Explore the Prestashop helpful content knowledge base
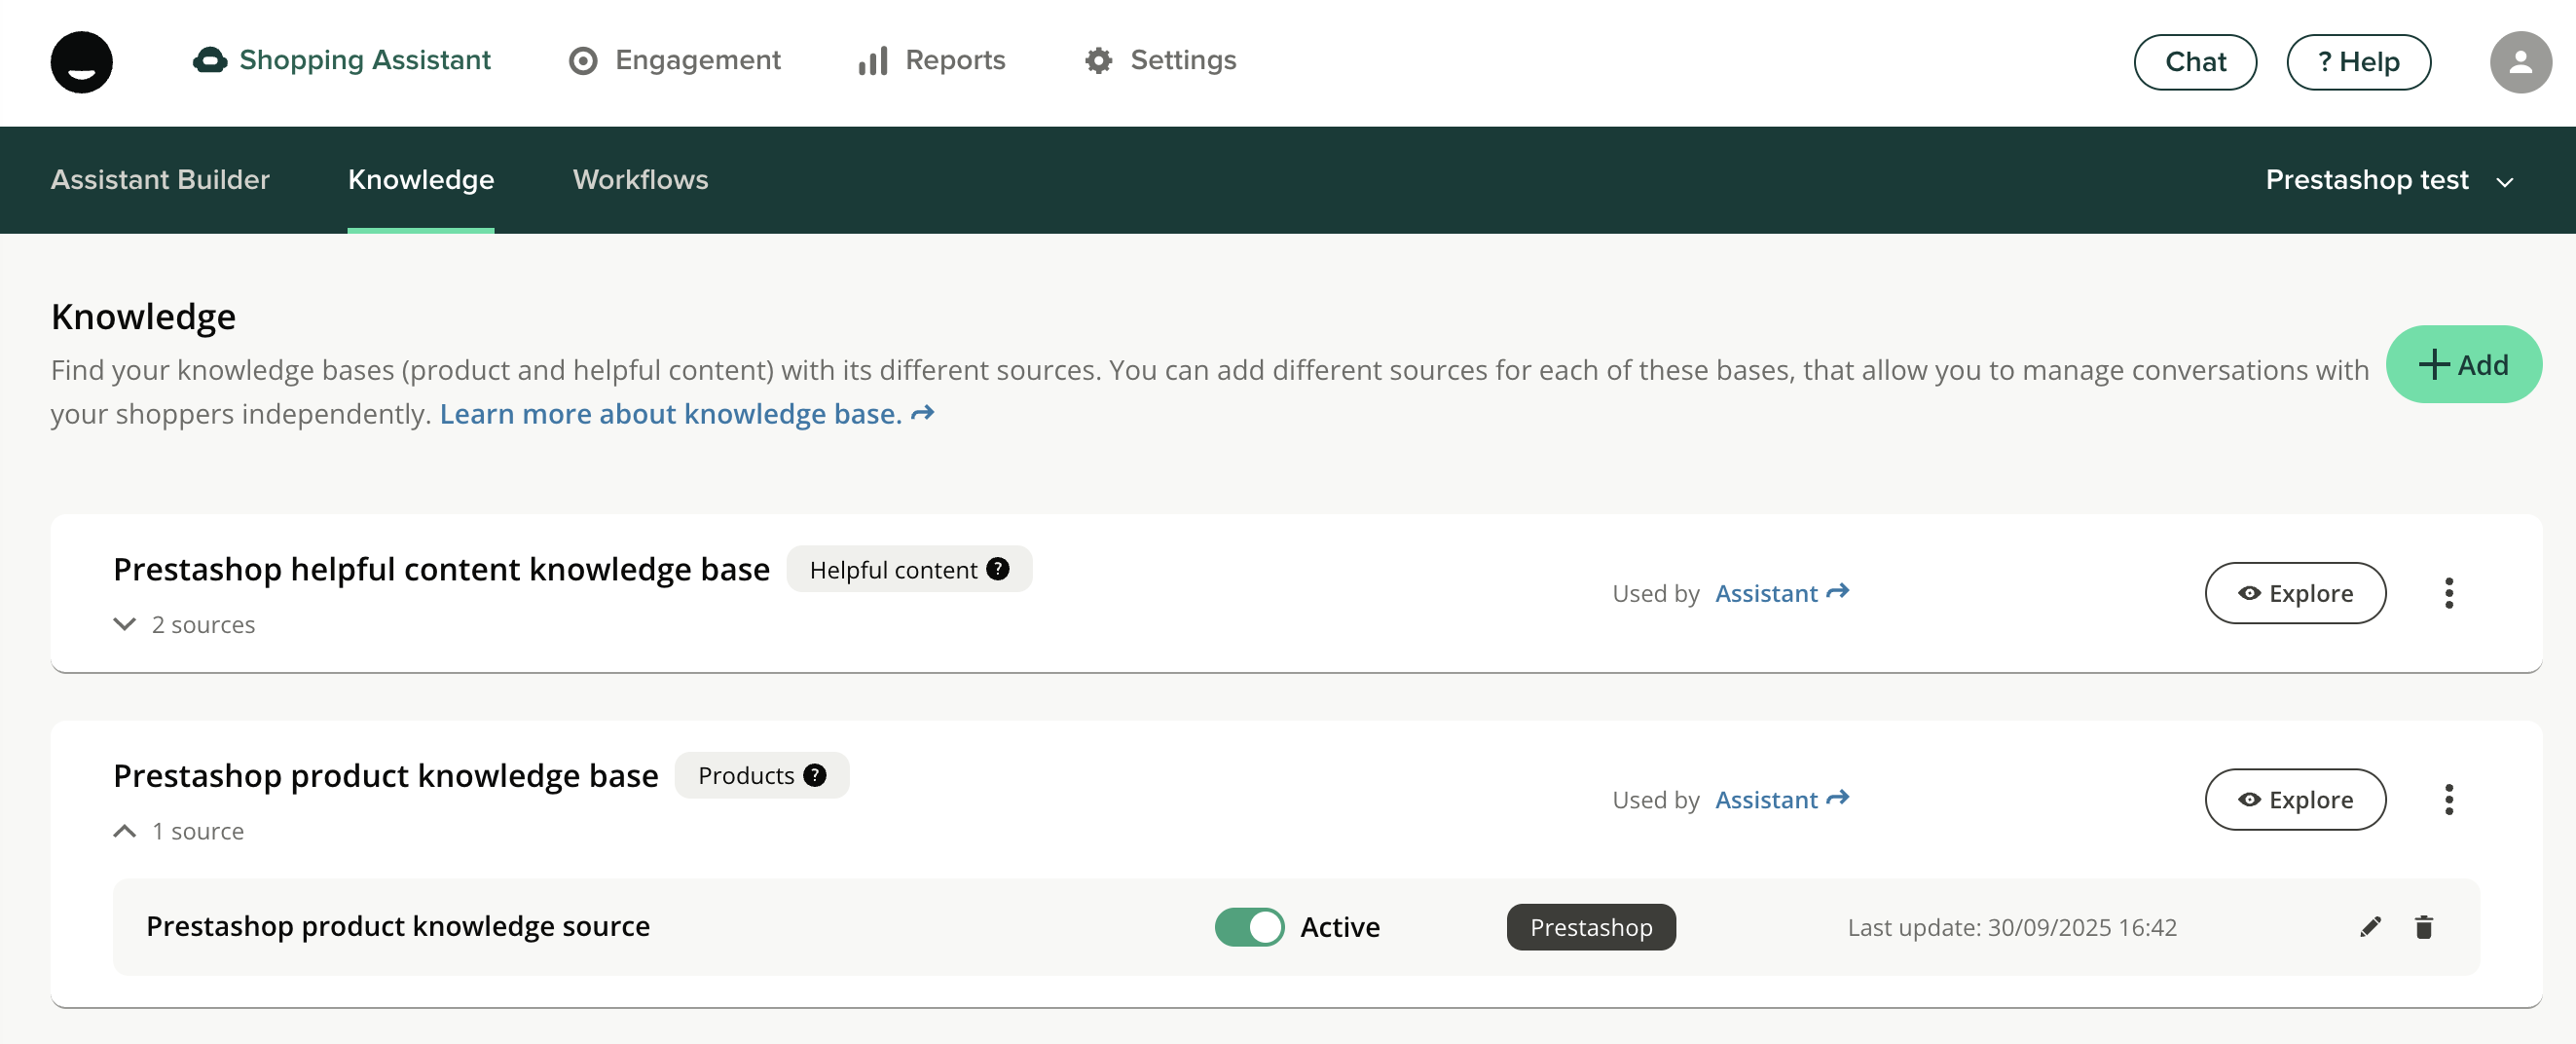This screenshot has height=1044, width=2576. 2295,593
